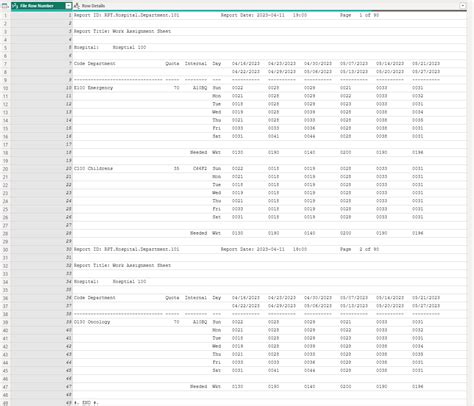474x406 pixels.
Task: Select the END marker cell in row 49
Action: [x=270, y=403]
